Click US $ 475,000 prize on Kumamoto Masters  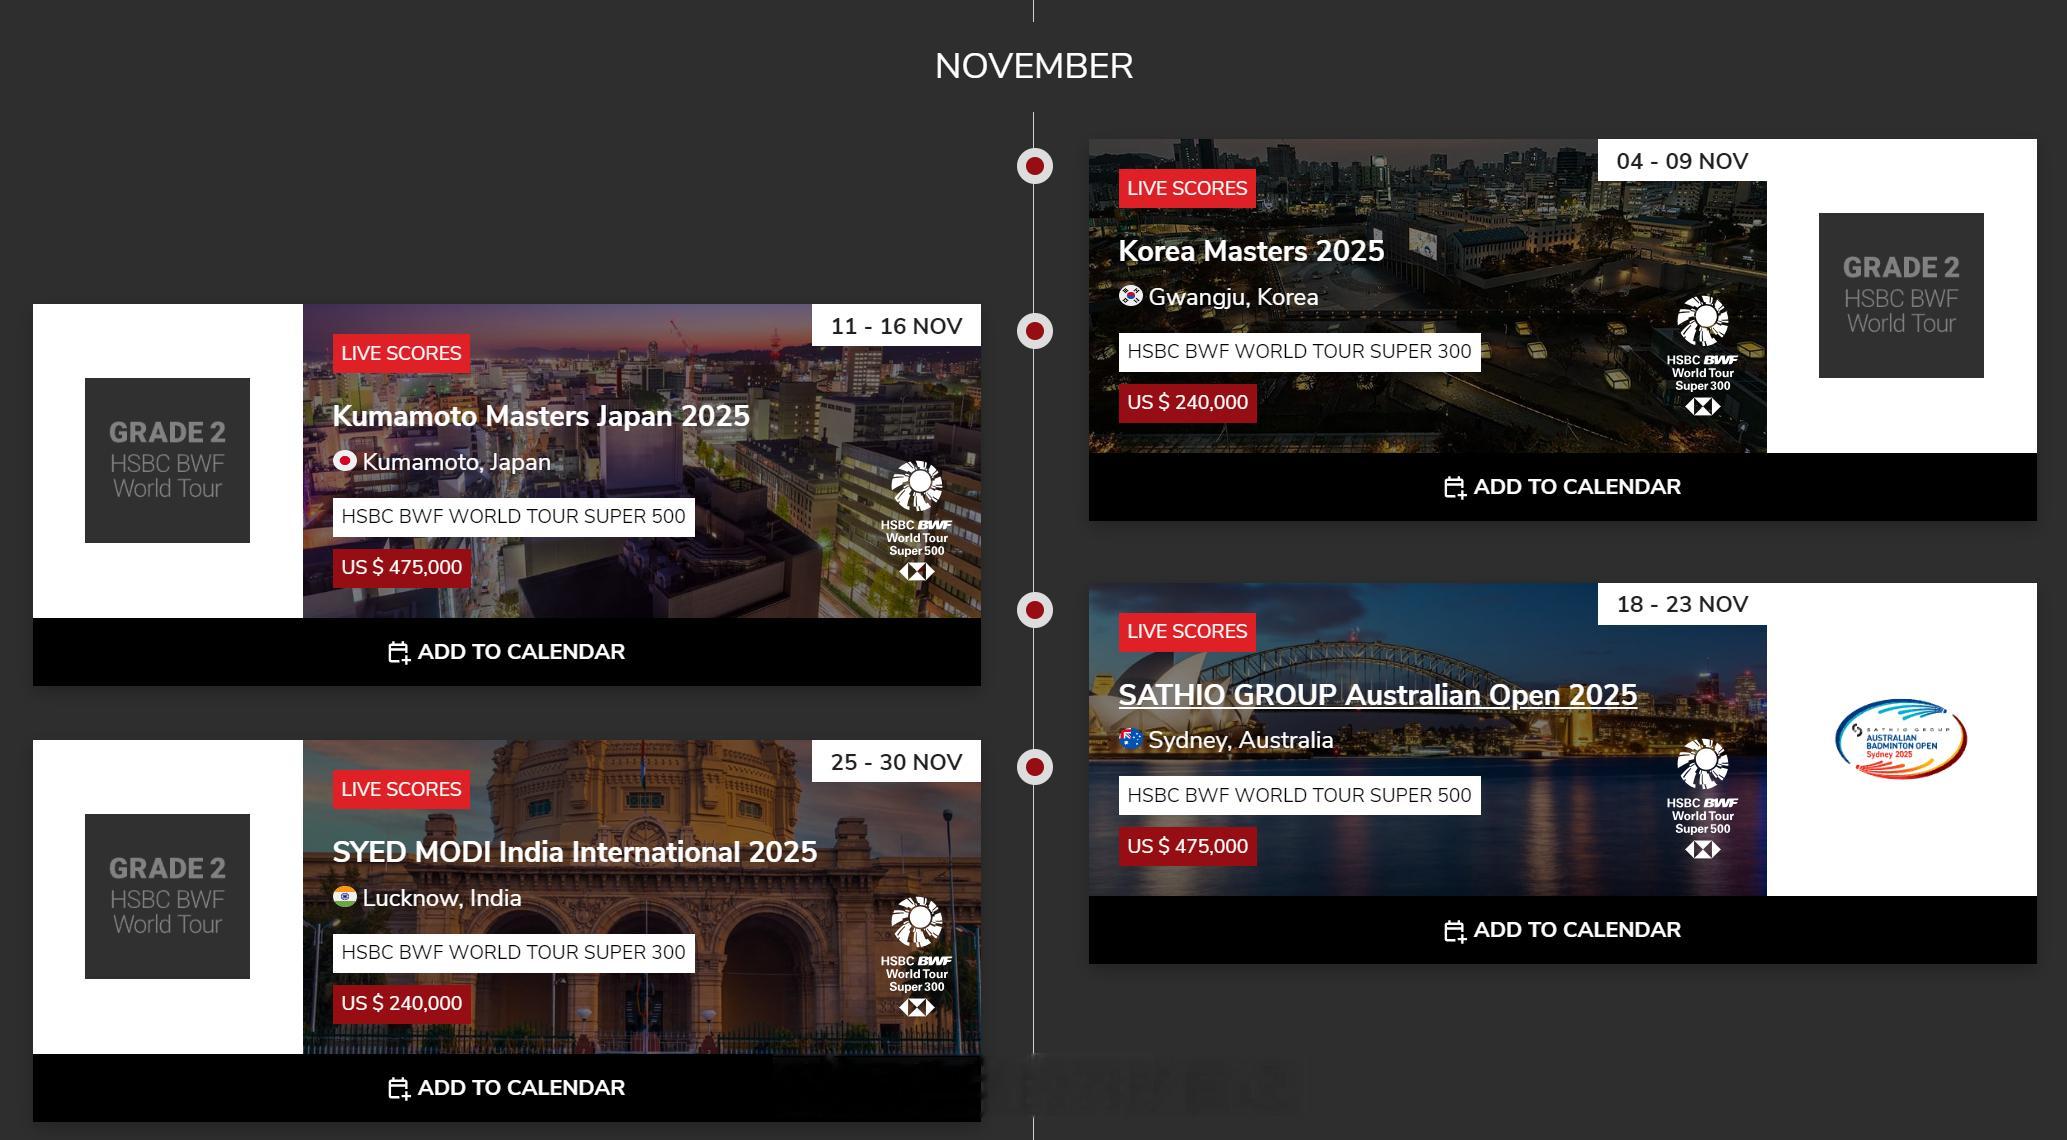(401, 568)
